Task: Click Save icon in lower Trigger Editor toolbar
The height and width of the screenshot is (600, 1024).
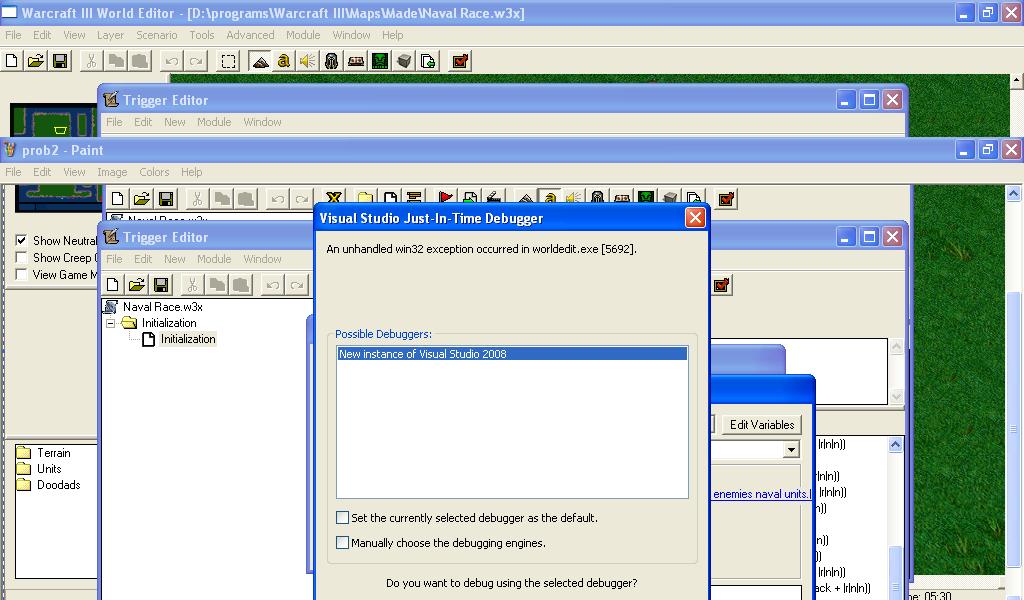Action: coord(161,285)
